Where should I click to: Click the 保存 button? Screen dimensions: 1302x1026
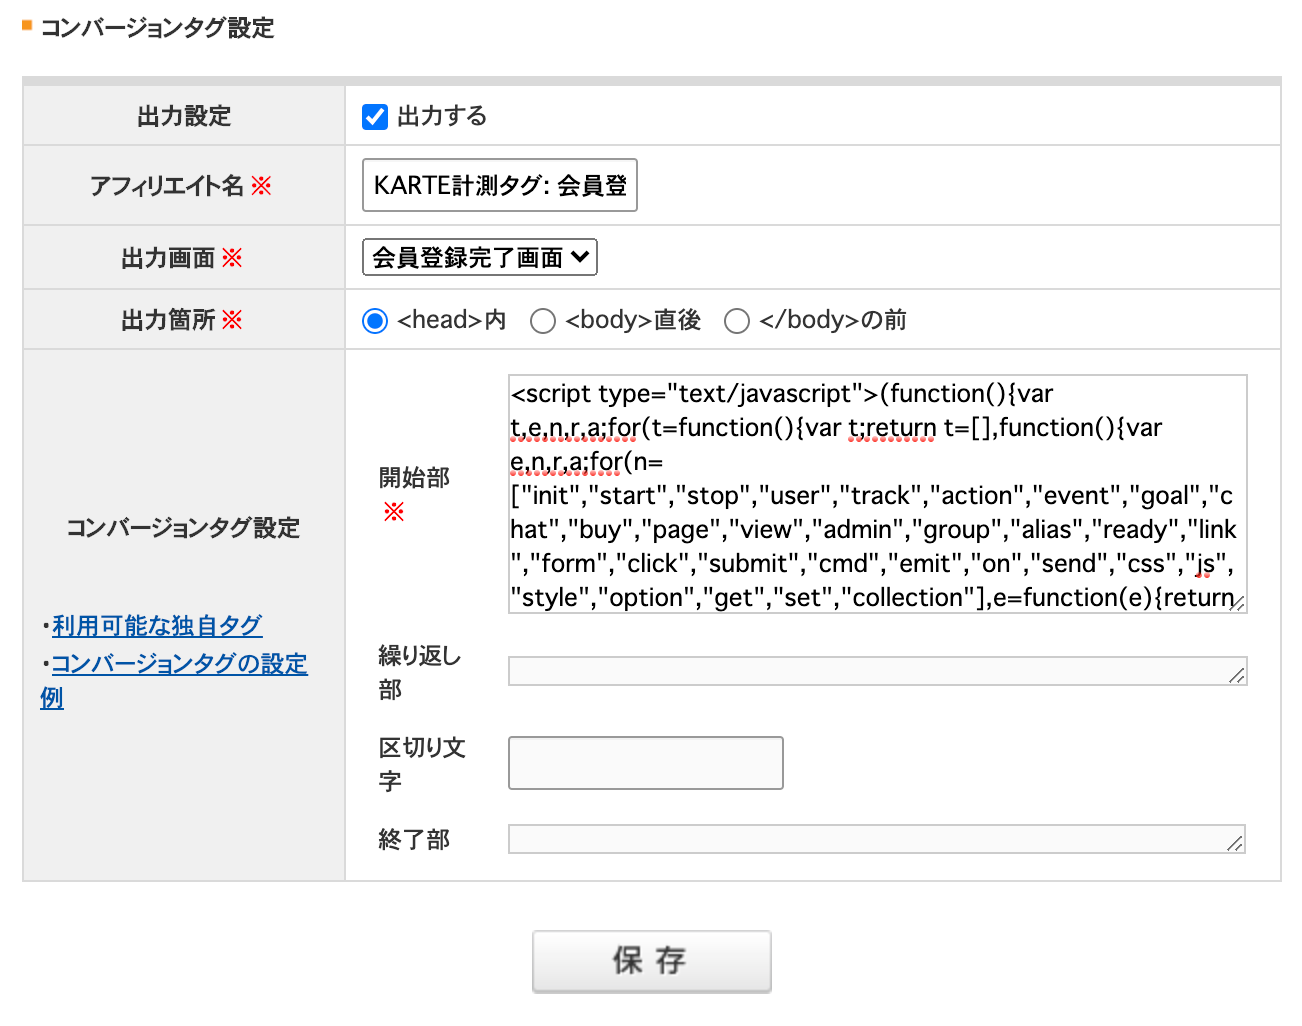tap(652, 961)
